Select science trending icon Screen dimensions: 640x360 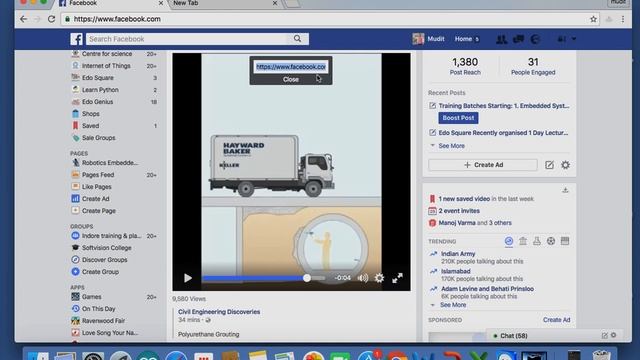point(537,241)
